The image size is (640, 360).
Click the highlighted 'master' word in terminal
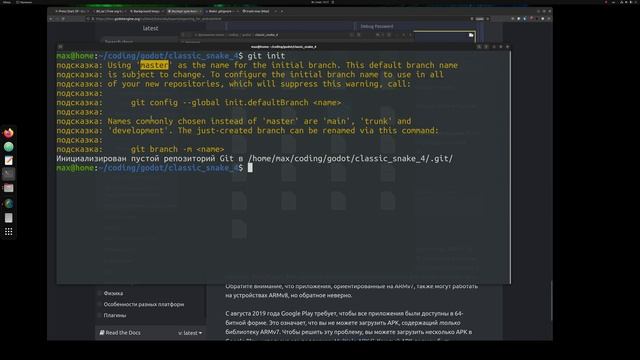(x=154, y=65)
